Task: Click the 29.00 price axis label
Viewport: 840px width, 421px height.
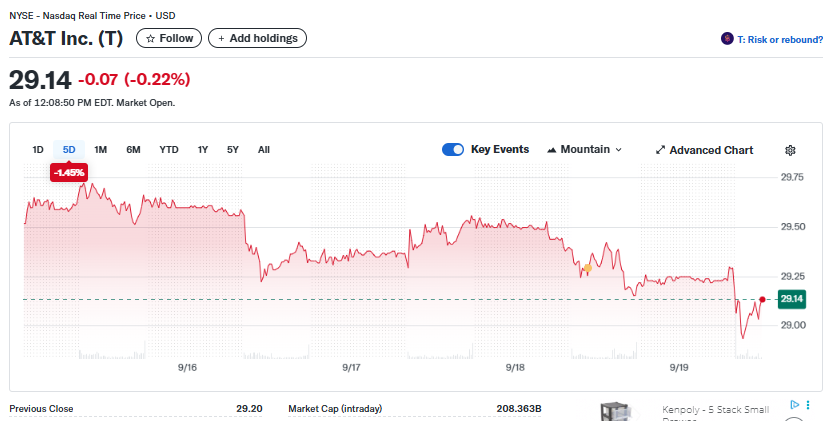Action: tap(793, 325)
